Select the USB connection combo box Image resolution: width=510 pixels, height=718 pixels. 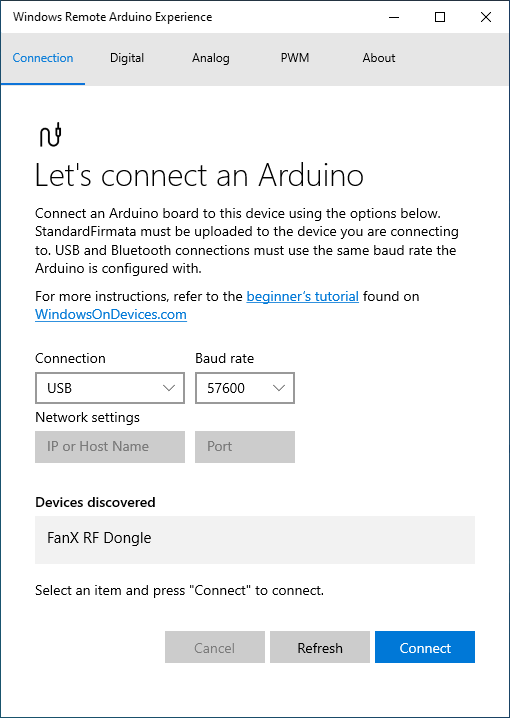point(110,388)
